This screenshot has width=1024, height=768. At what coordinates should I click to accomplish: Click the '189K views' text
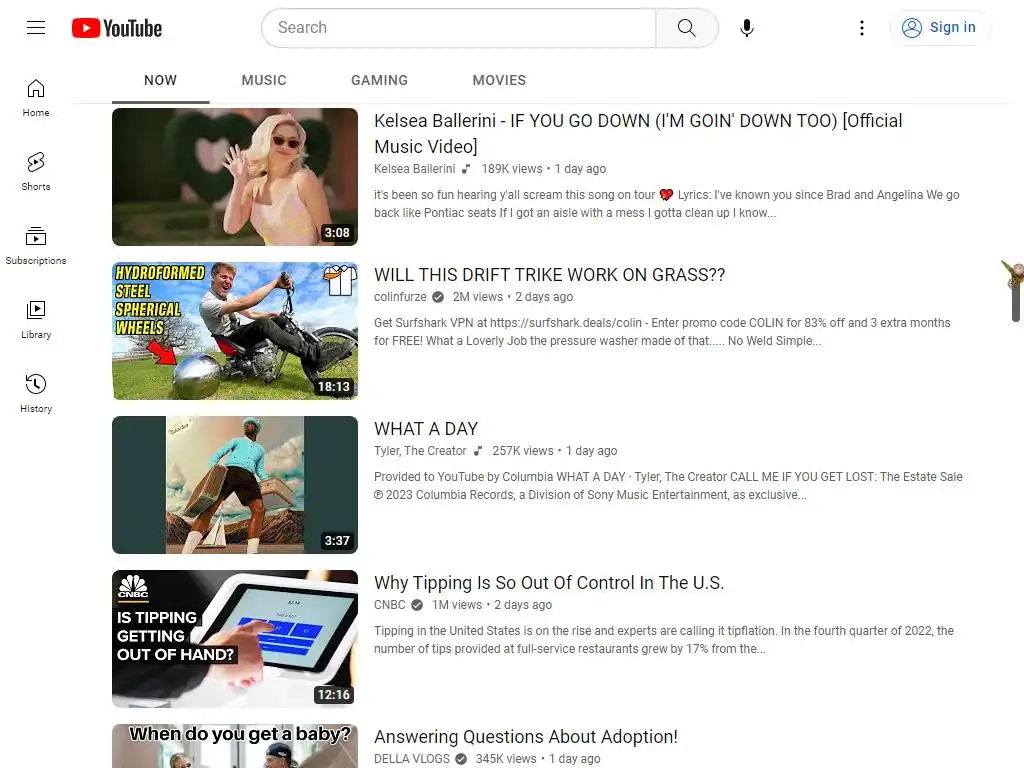pyautogui.click(x=511, y=169)
